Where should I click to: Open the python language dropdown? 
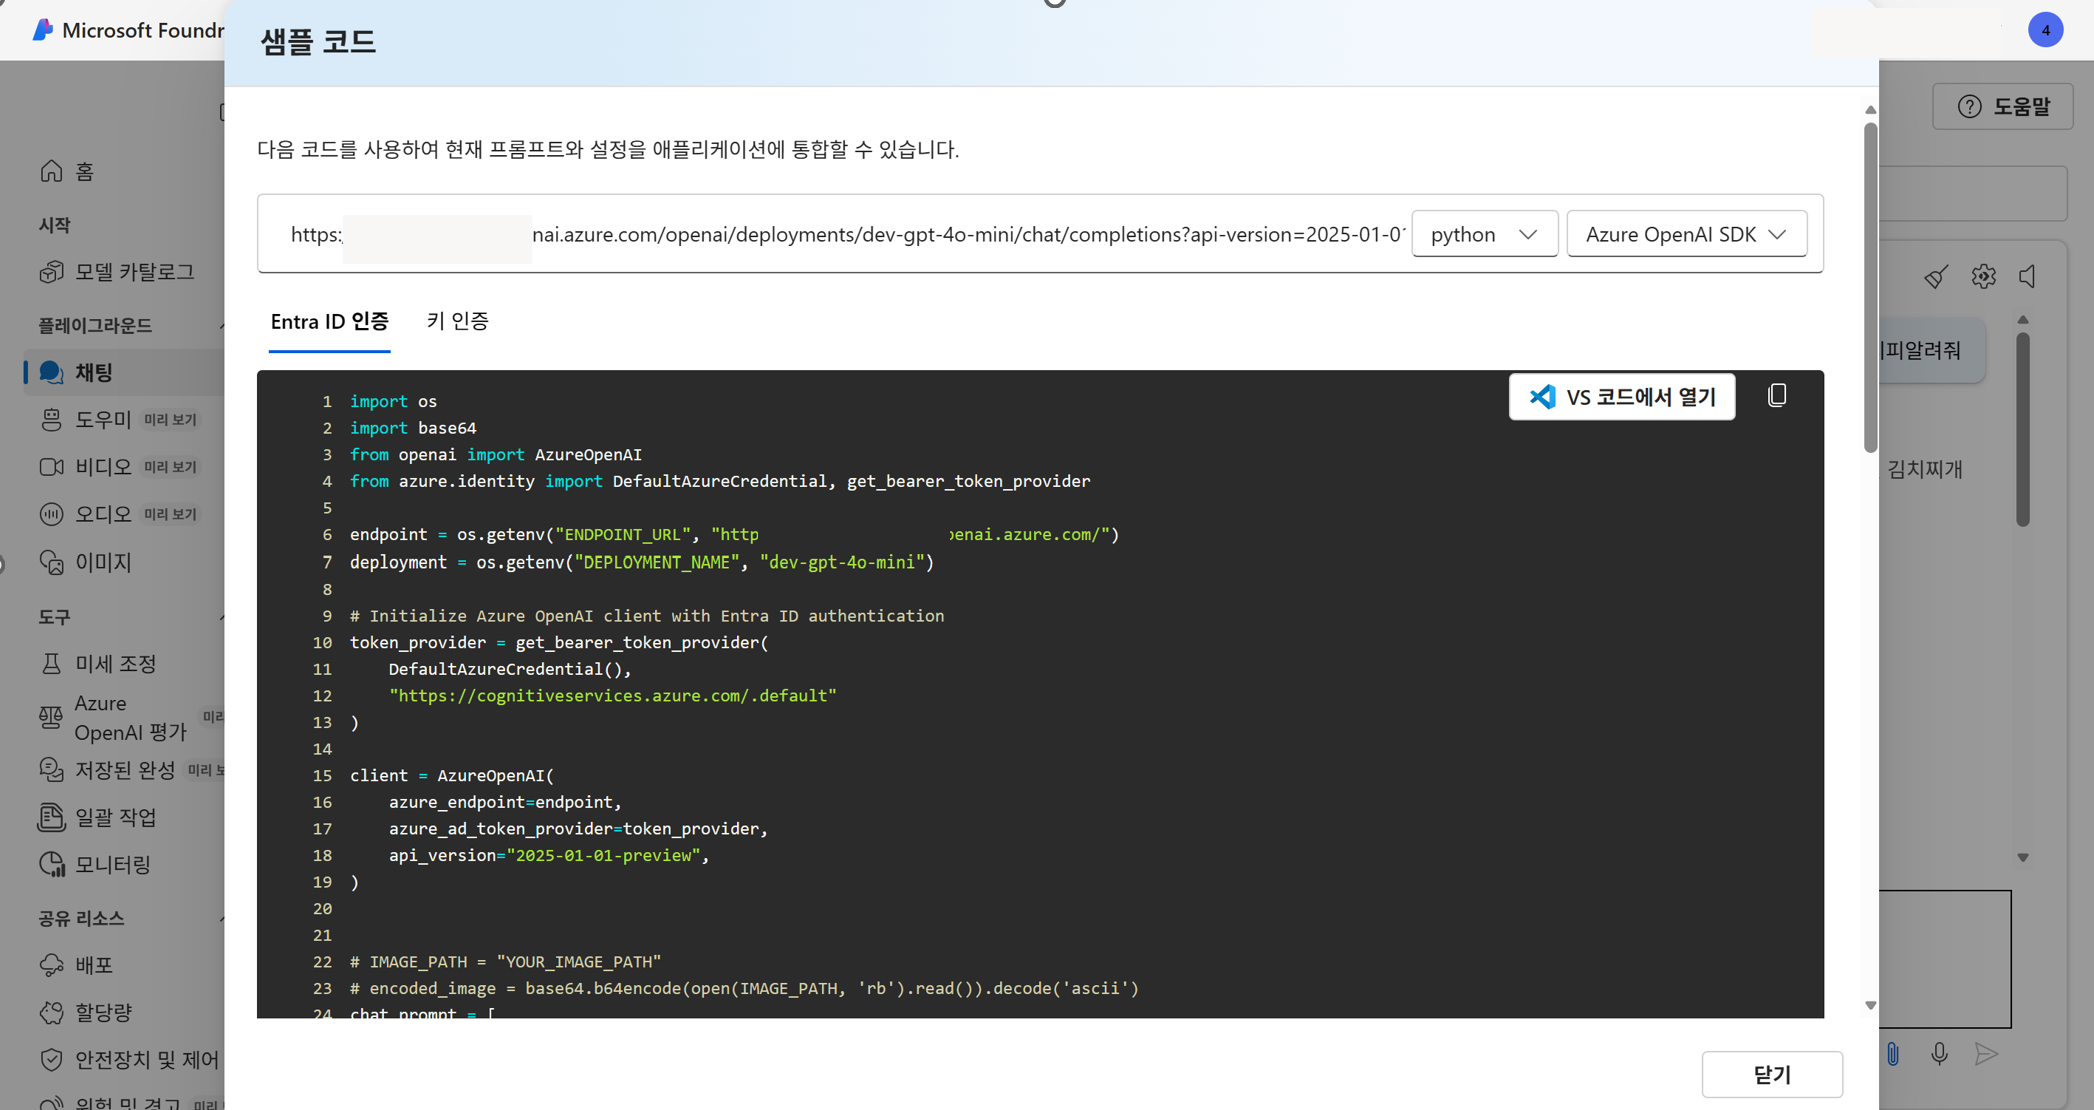click(1484, 234)
